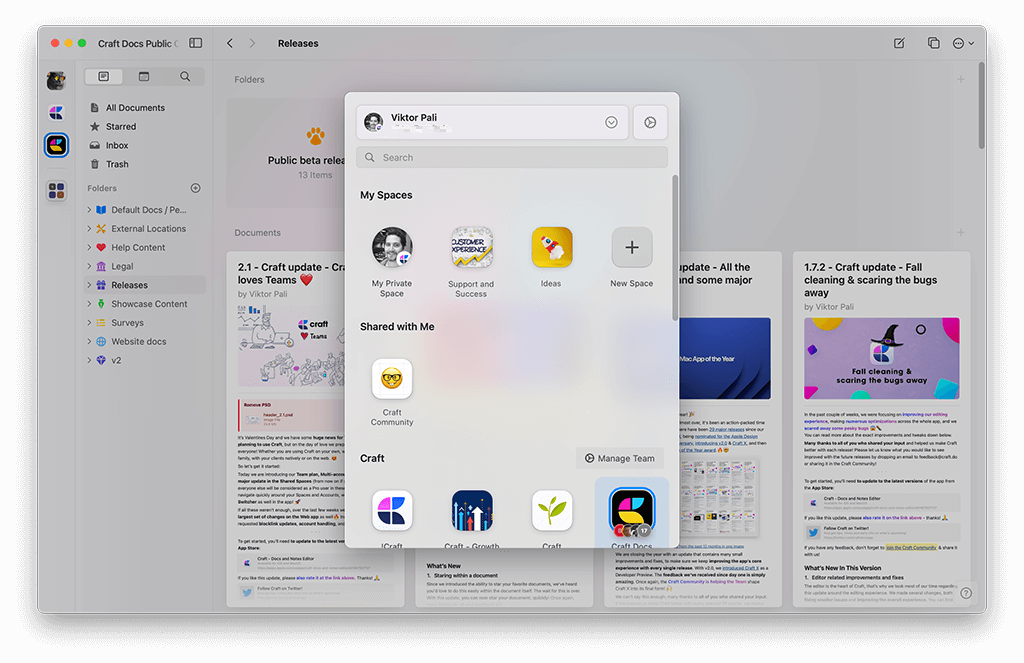The width and height of the screenshot is (1024, 663).
Task: Click the button beside account selector
Action: [x=650, y=122]
